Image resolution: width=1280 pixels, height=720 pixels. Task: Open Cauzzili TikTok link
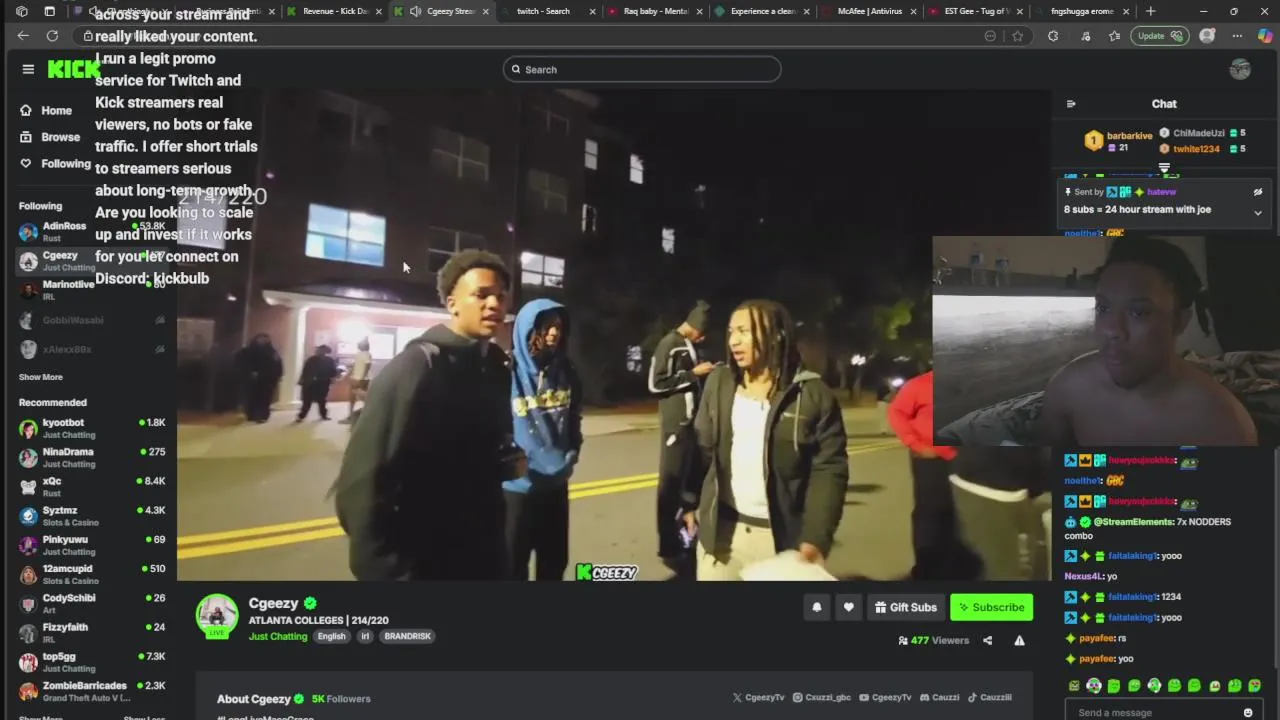point(989,698)
